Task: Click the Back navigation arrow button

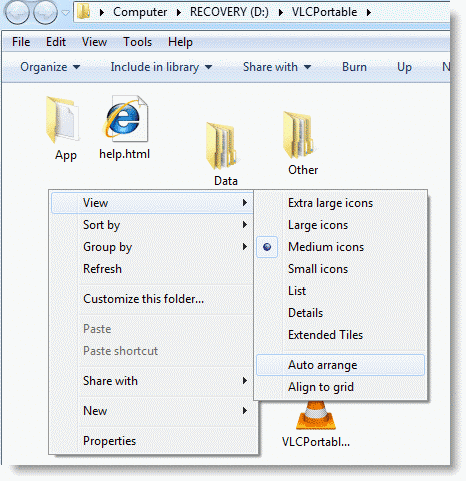Action: click(x=17, y=13)
